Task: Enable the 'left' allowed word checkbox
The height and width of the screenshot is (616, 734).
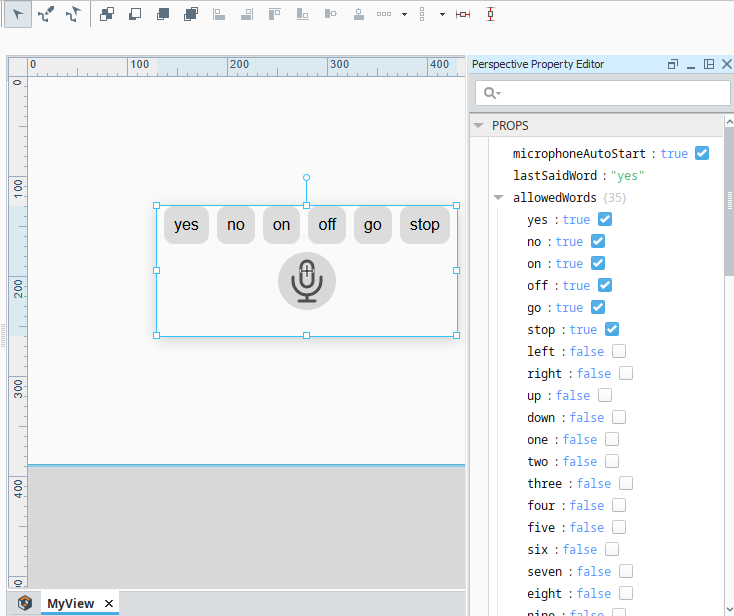Action: click(619, 351)
